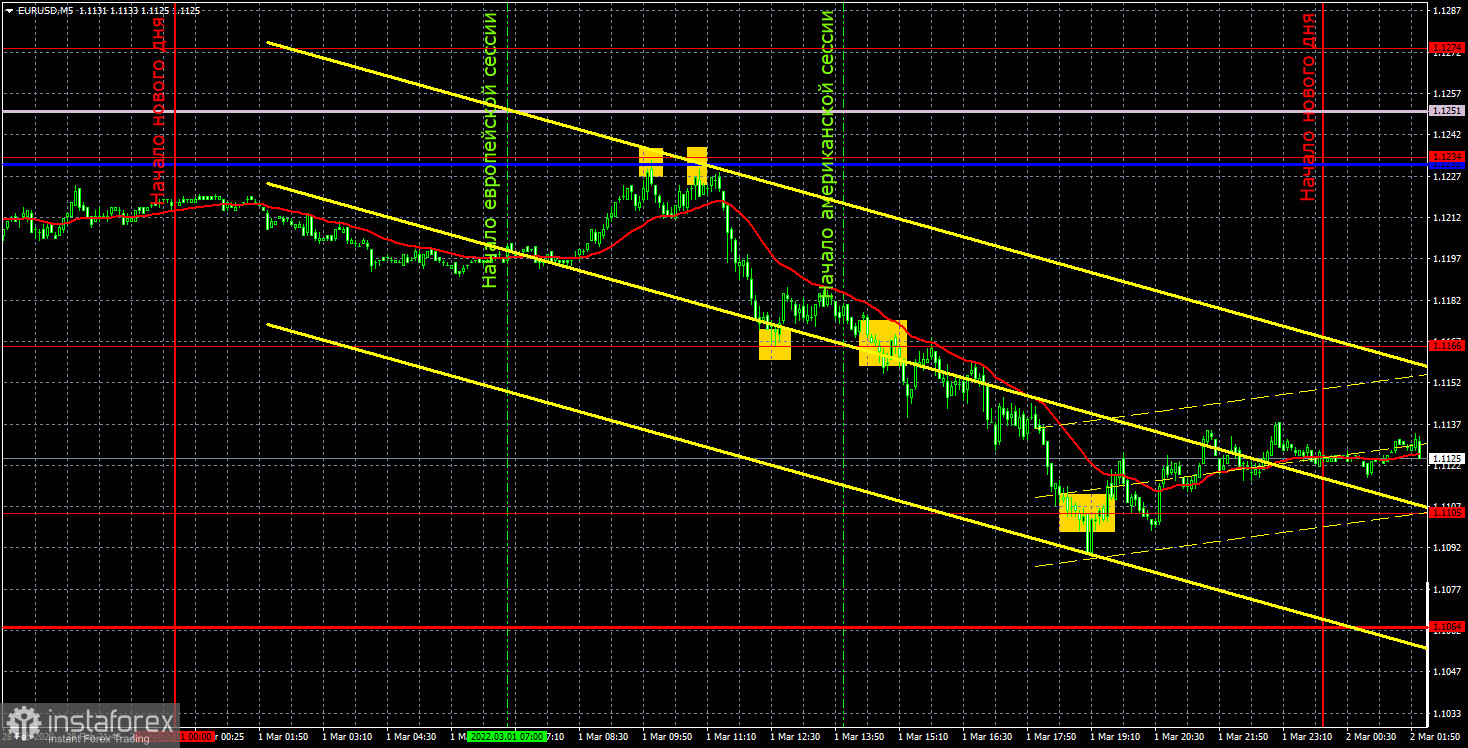The height and width of the screenshot is (748, 1468).
Task: Click the red 1.1165 price level label
Action: [x=1447, y=345]
